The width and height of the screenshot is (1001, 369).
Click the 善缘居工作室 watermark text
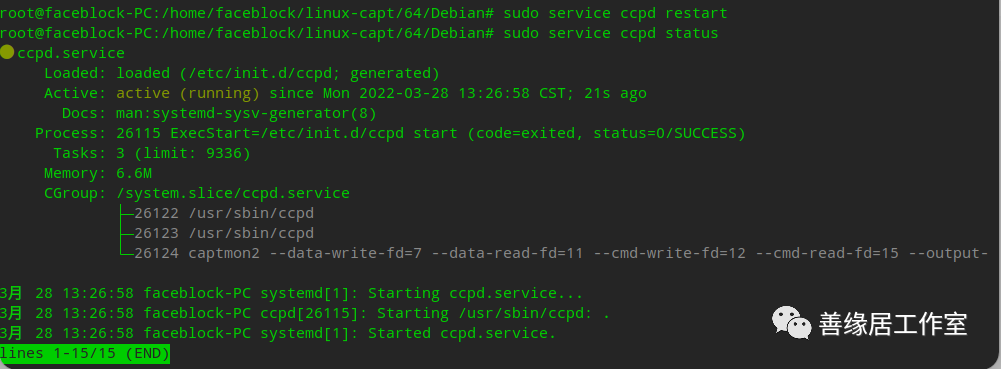pos(892,324)
